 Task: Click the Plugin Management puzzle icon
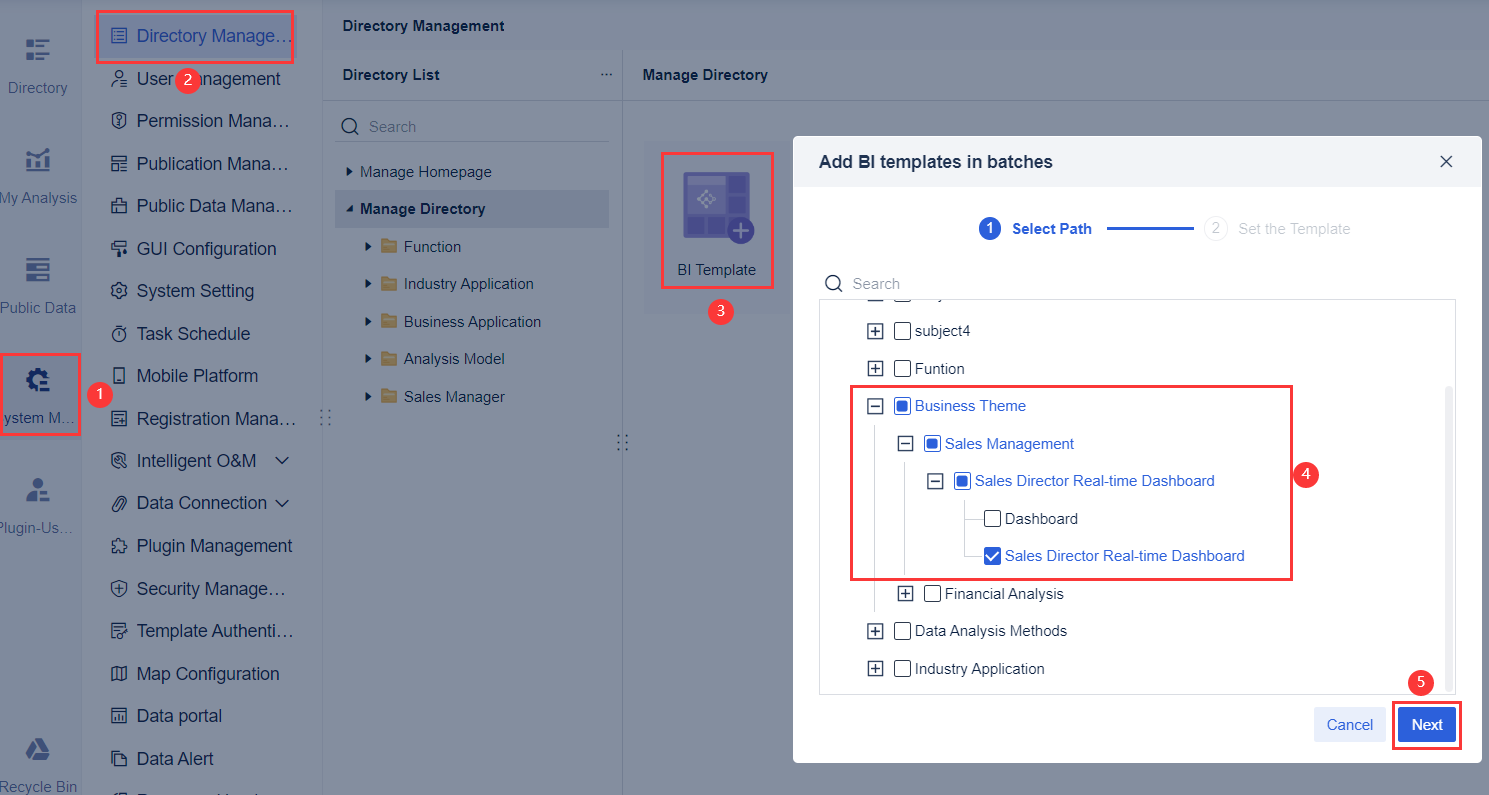click(x=119, y=546)
